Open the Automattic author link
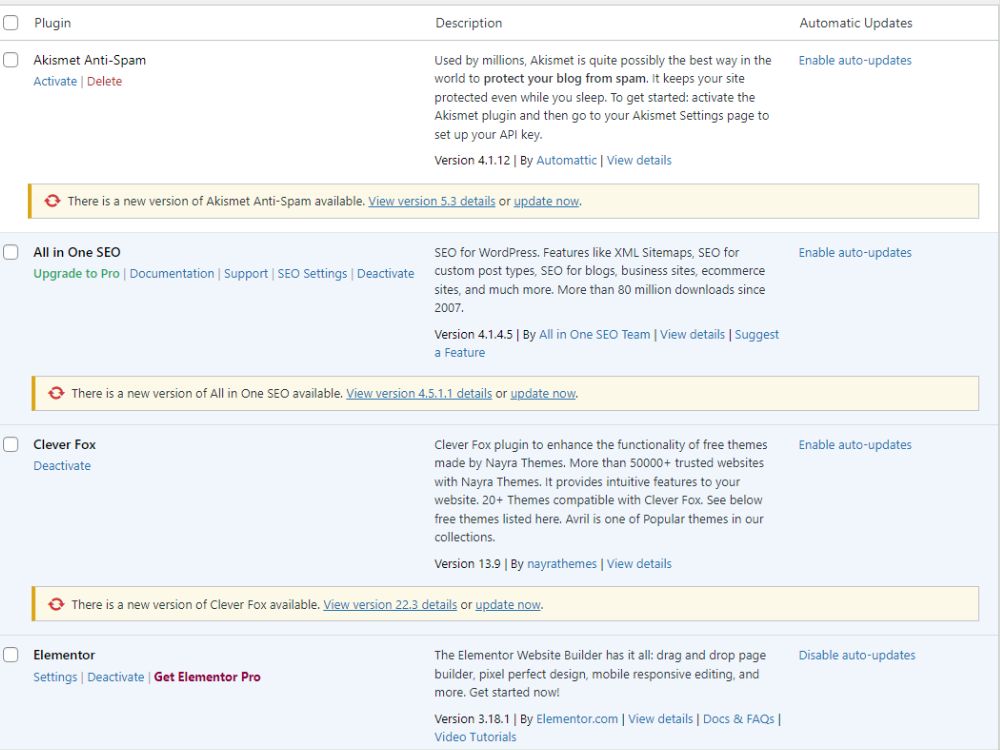The height and width of the screenshot is (750, 1000). point(566,160)
